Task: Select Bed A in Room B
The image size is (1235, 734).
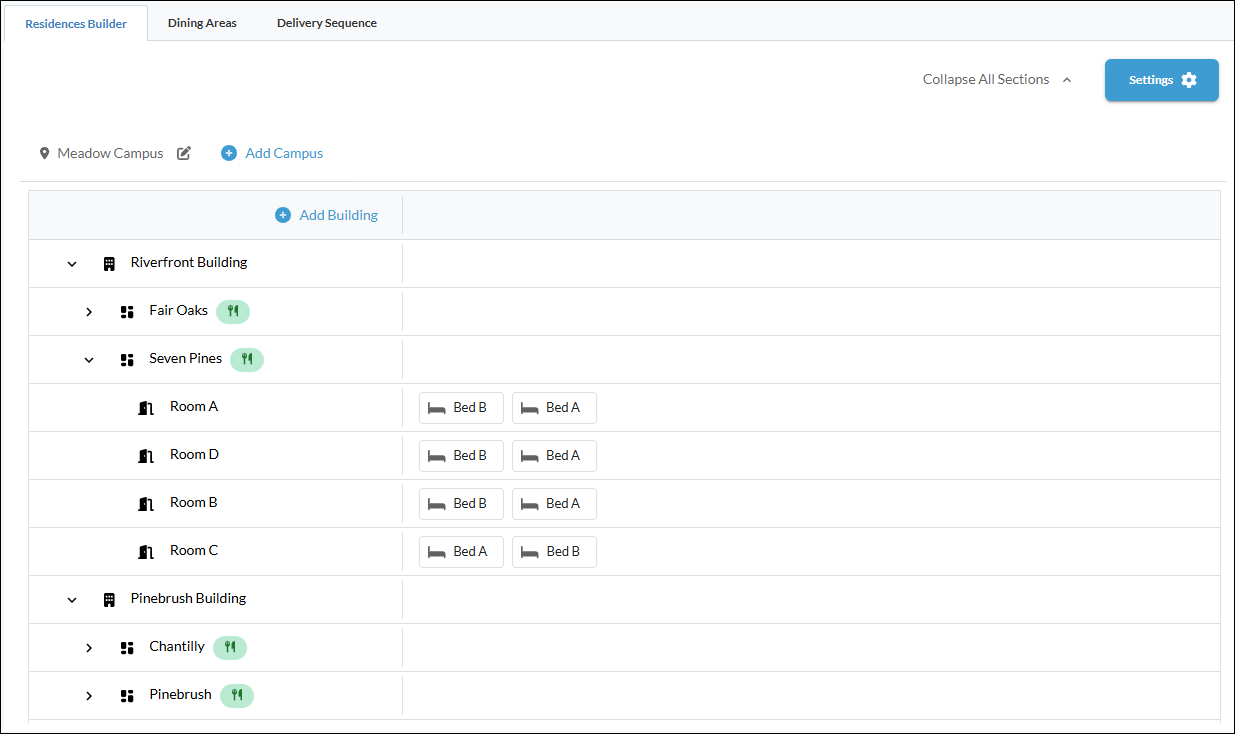Action: coord(554,504)
